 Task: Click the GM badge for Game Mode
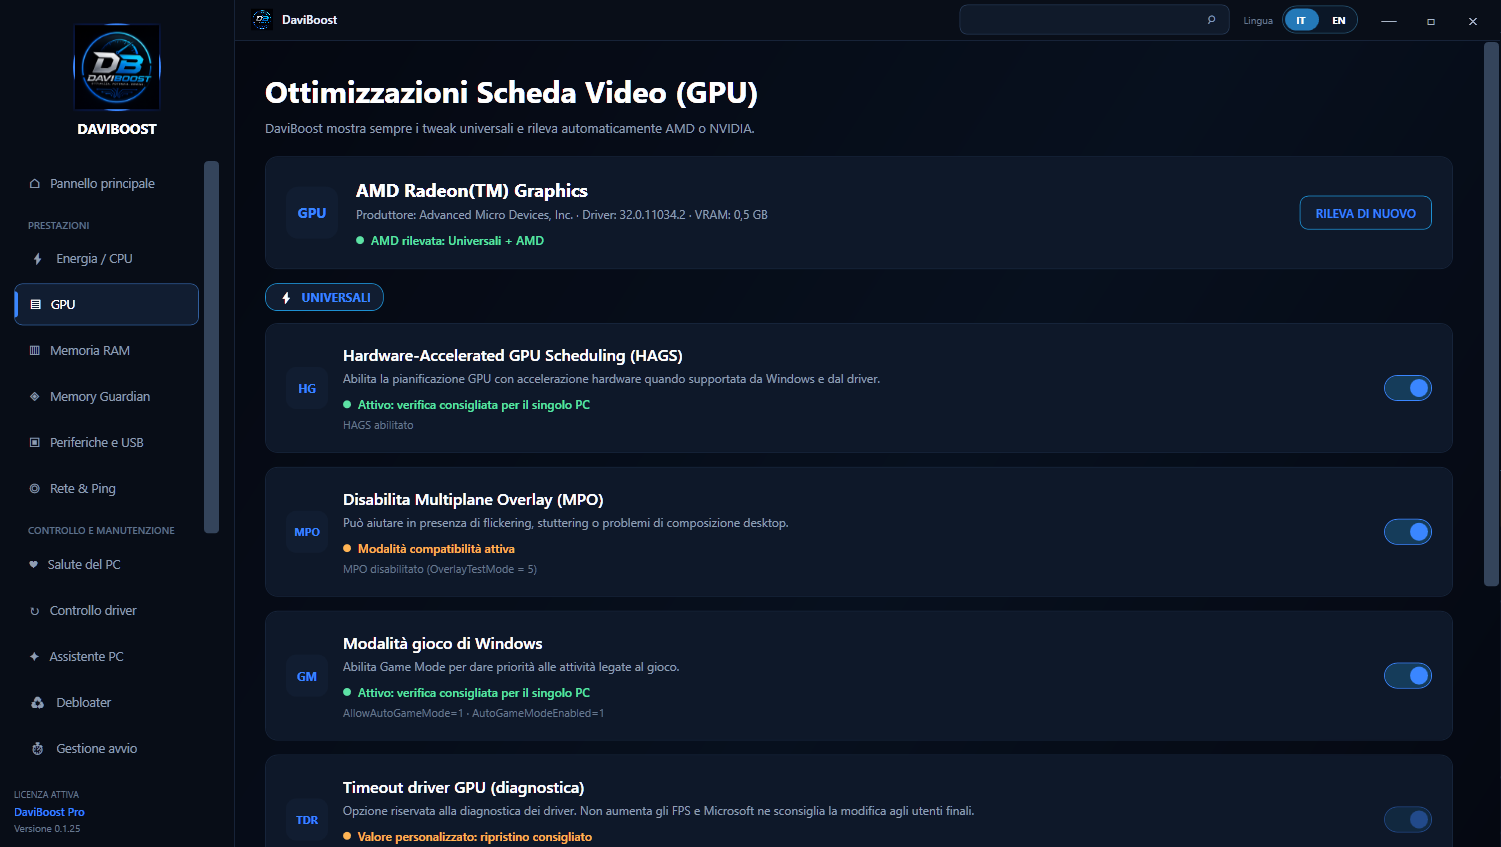(x=307, y=677)
